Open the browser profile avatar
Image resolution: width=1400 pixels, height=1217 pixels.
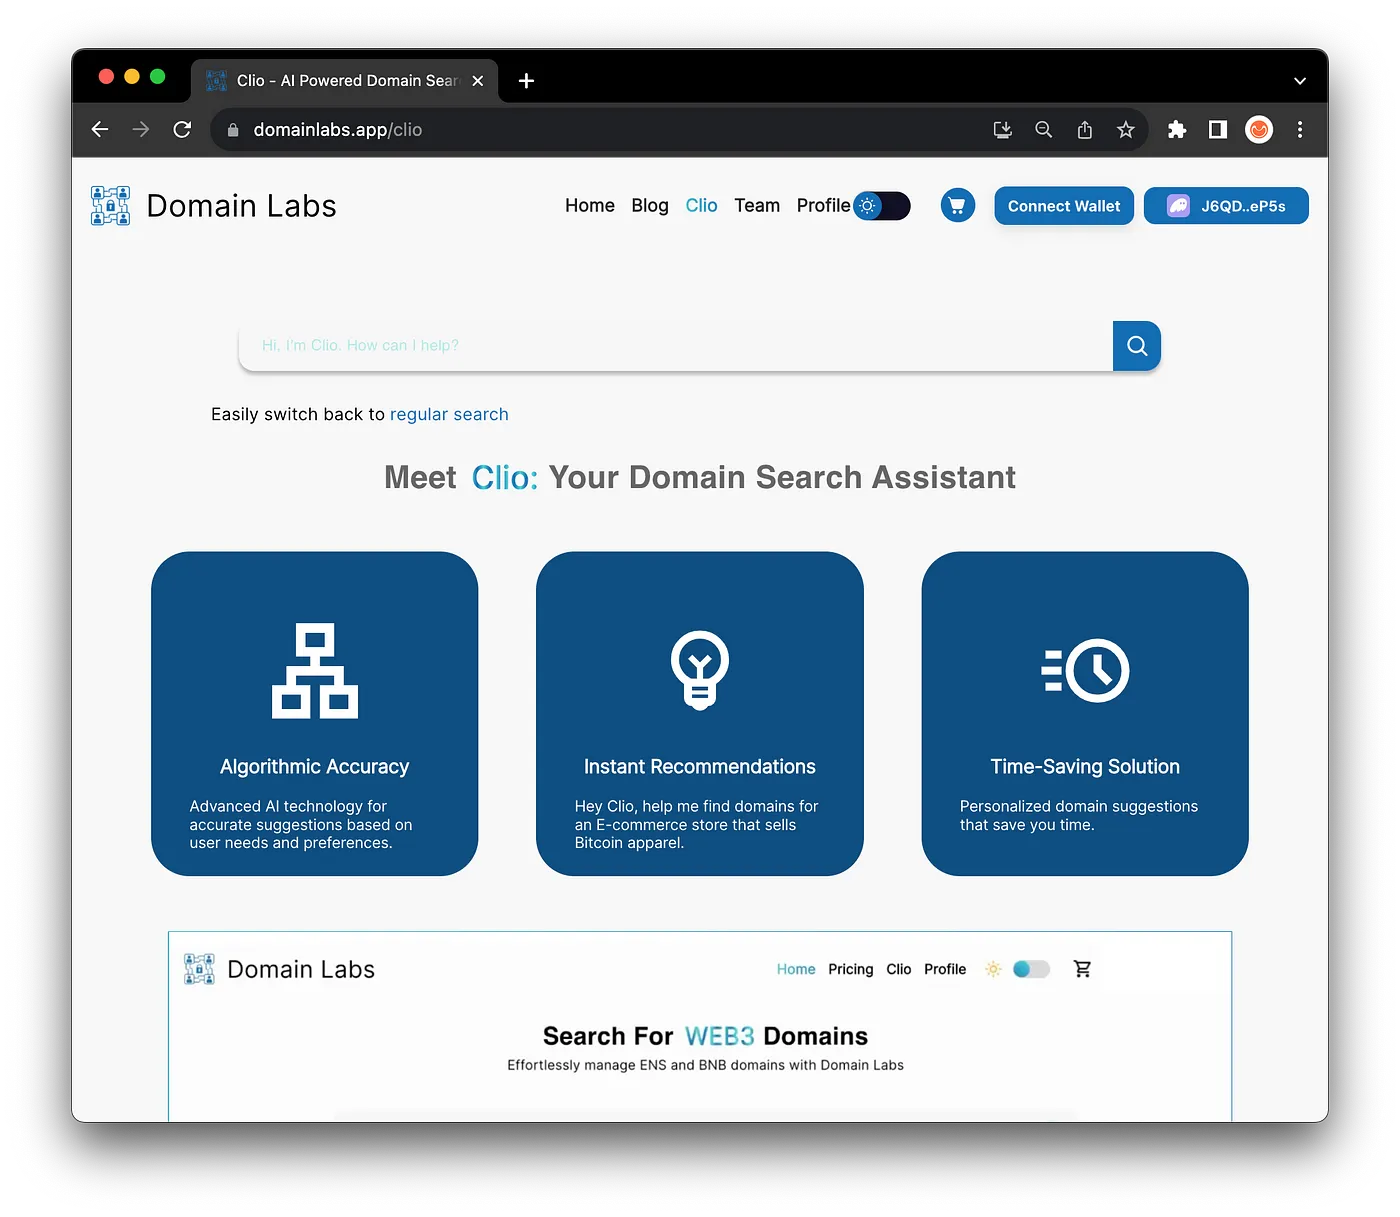[1259, 129]
